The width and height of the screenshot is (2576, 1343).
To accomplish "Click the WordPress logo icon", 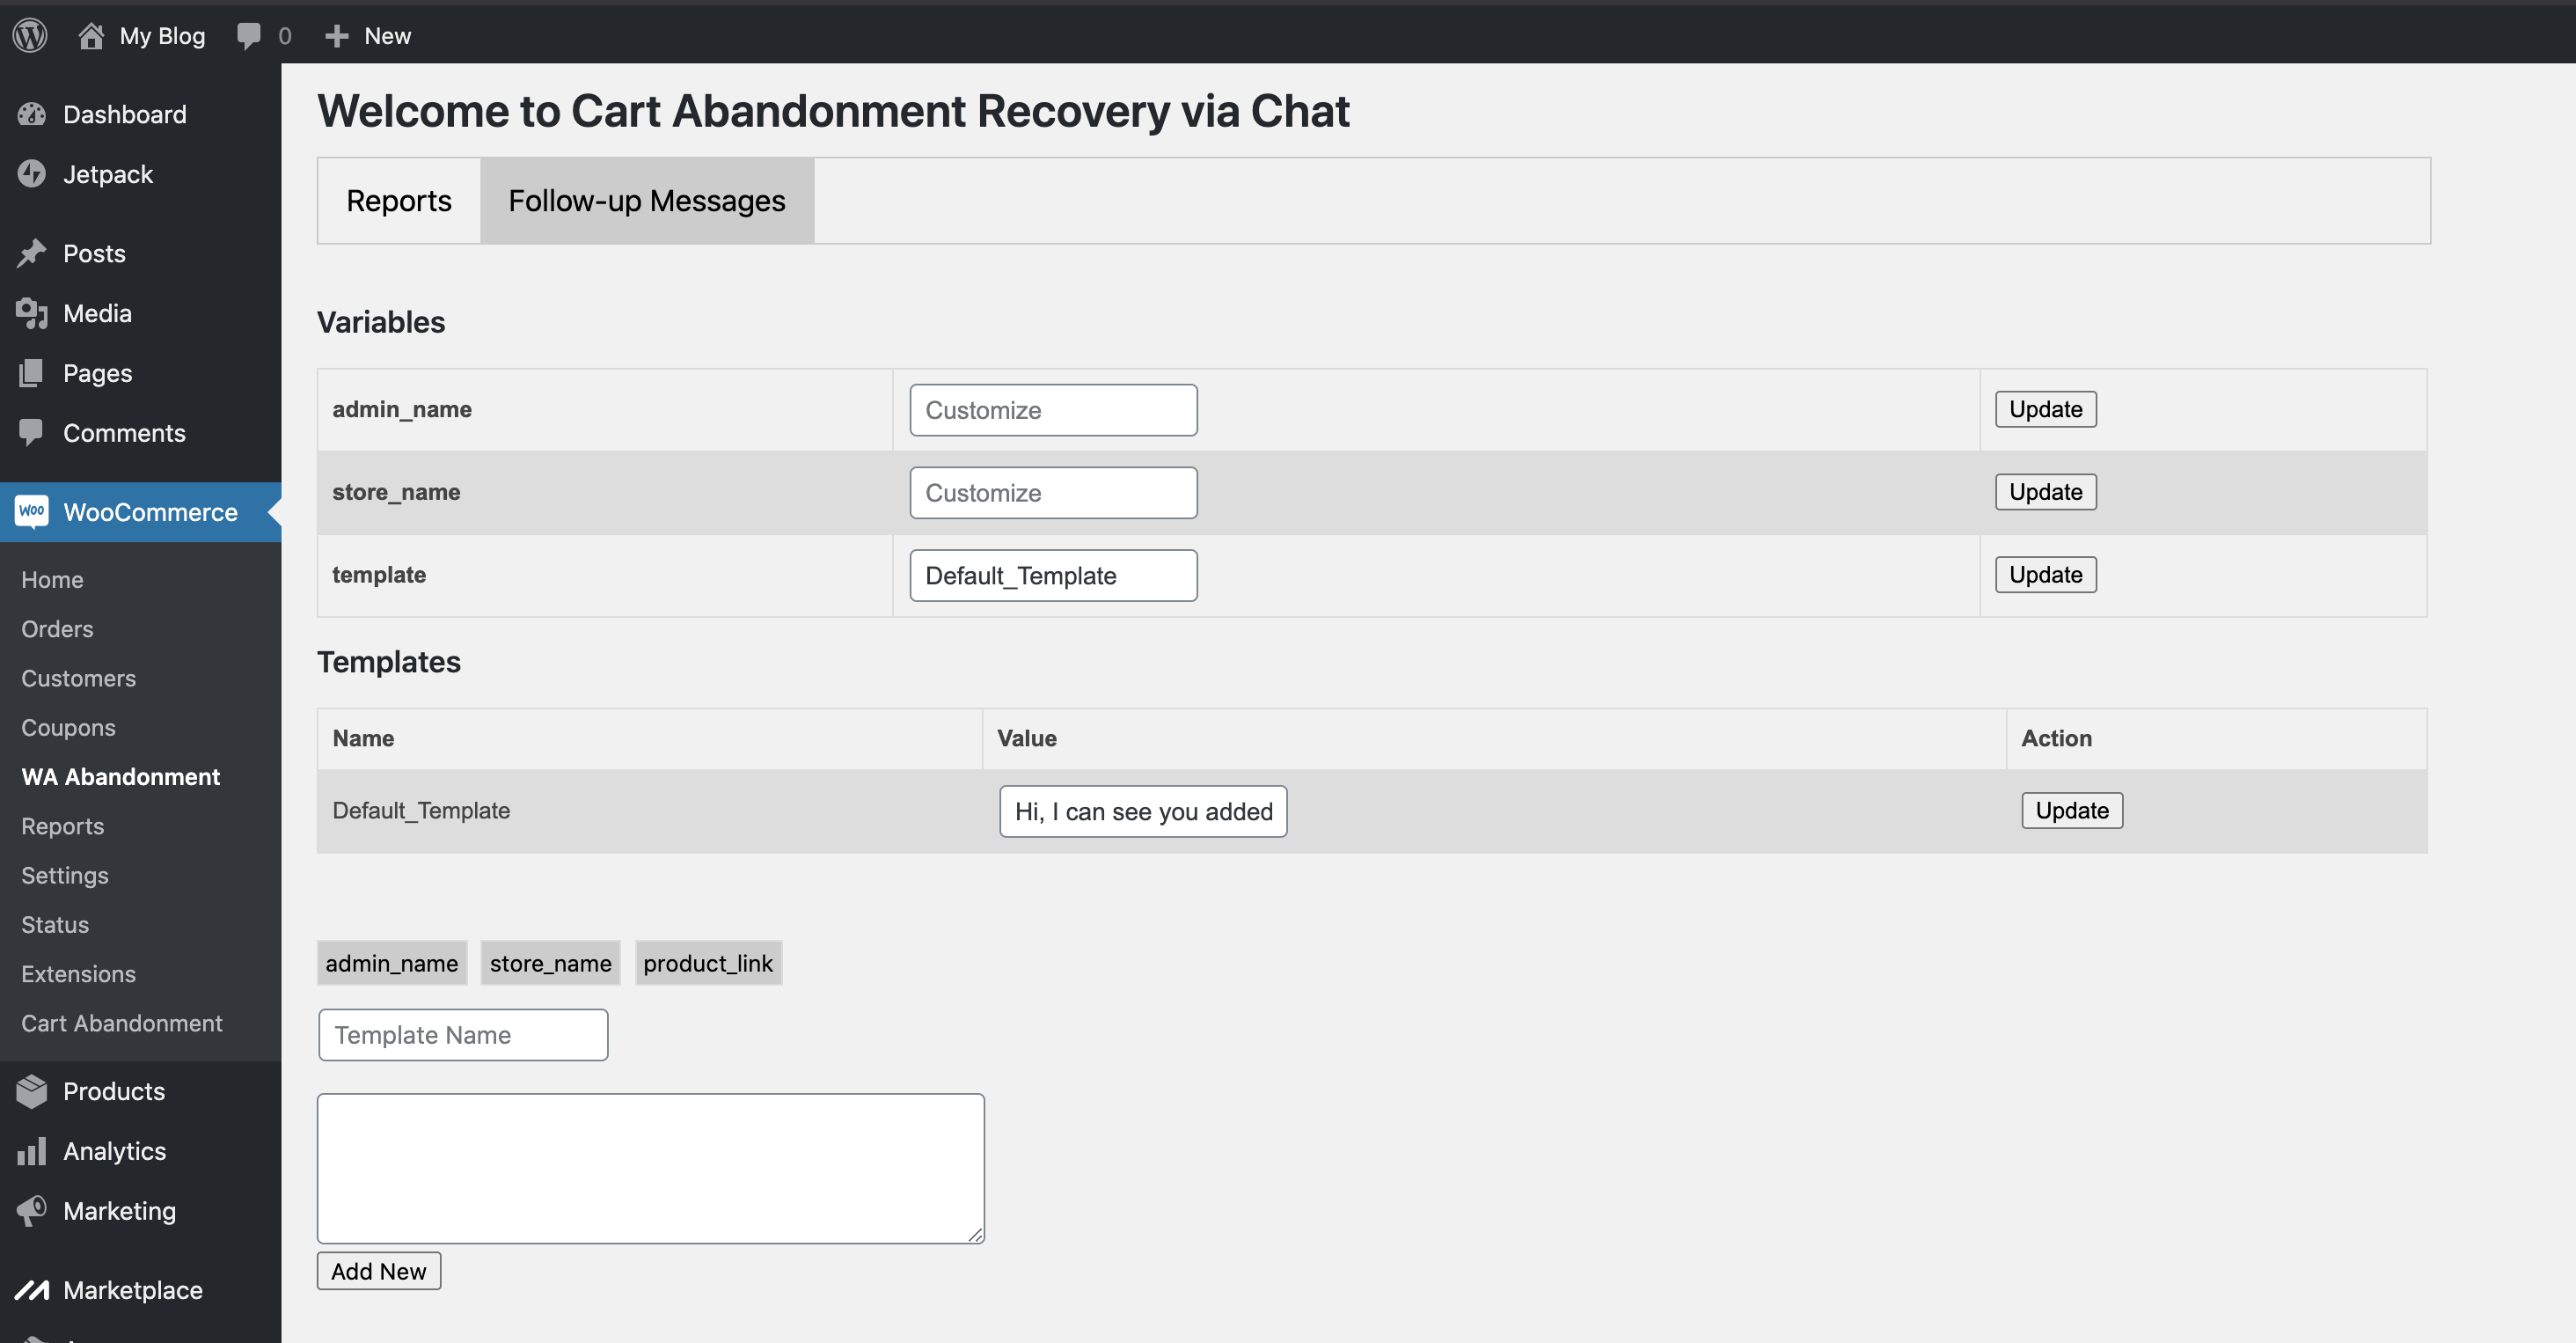I will coord(30,35).
